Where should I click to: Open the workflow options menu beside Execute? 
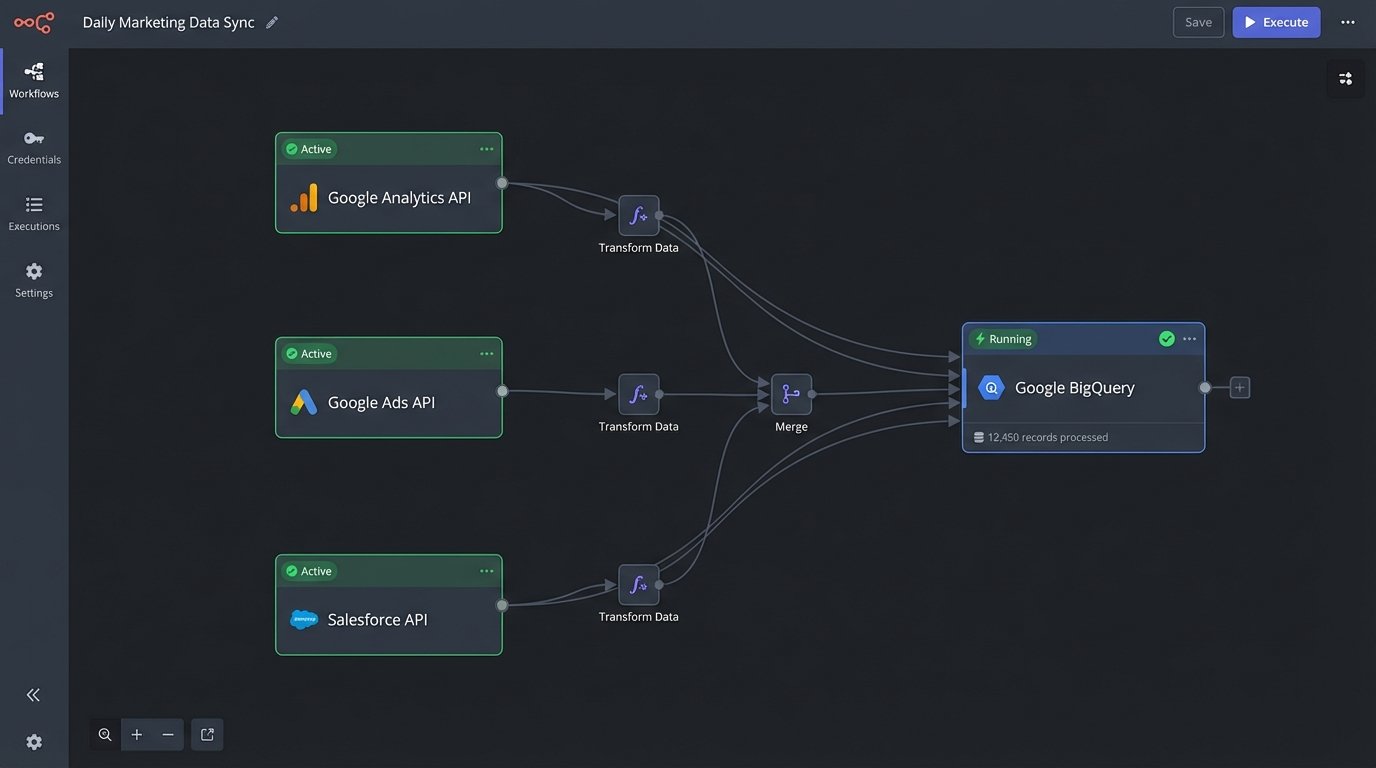pos(1347,21)
